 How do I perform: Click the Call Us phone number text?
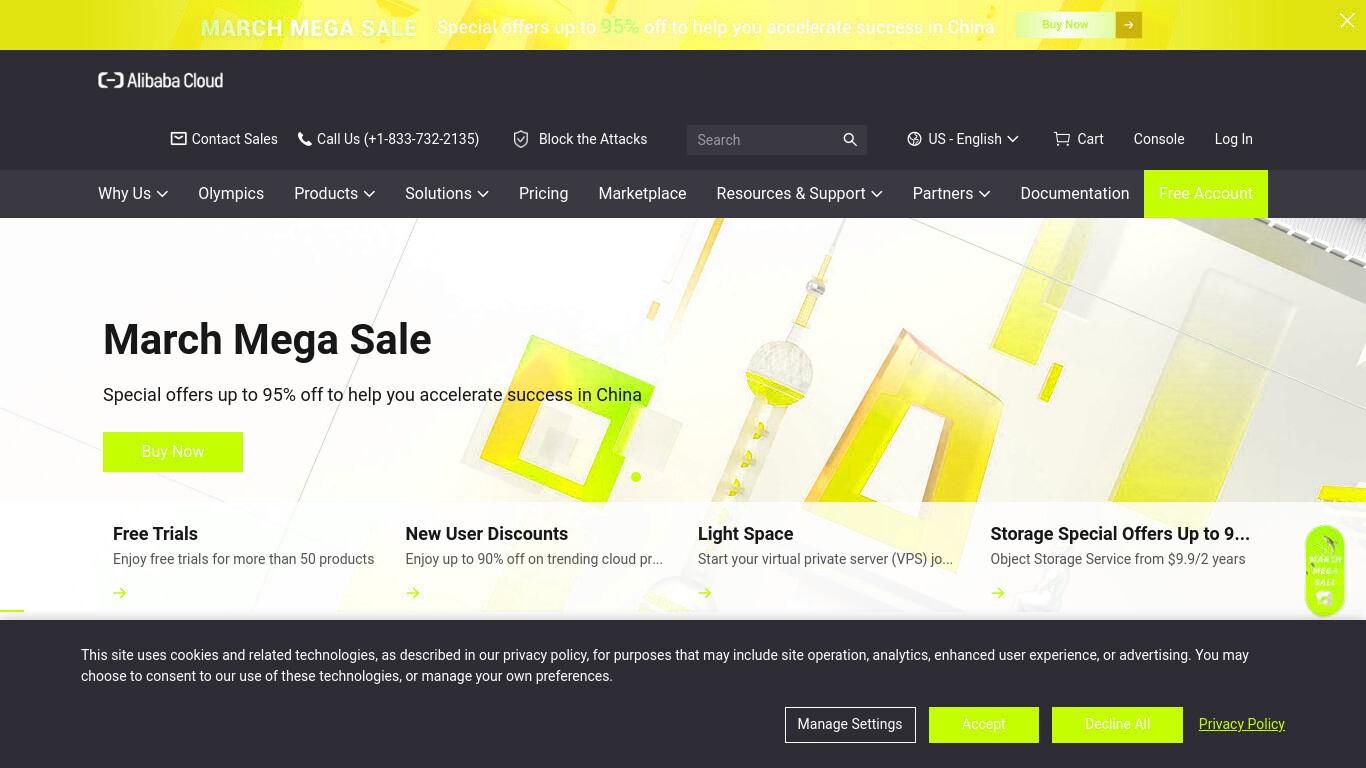[x=398, y=139]
